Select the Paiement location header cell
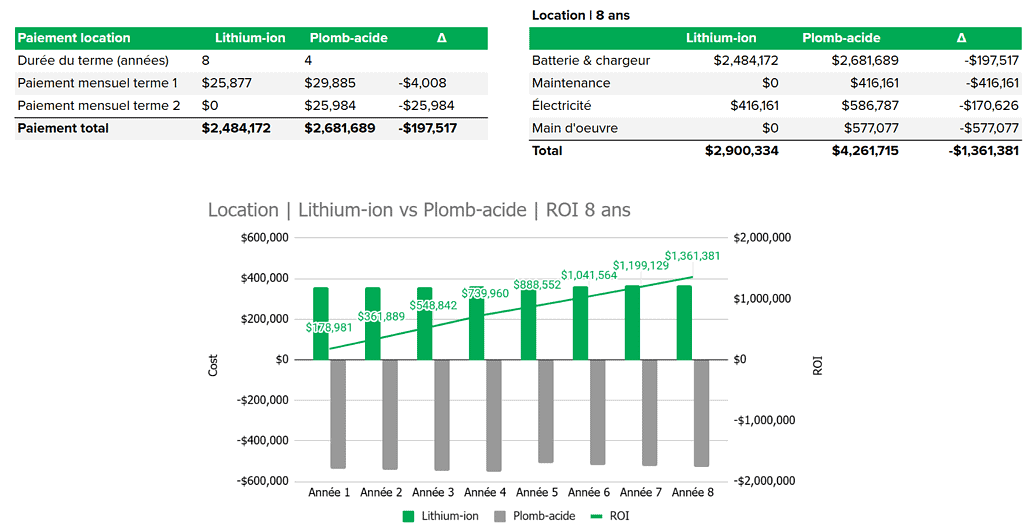The width and height of the screenshot is (1024, 526). [x=75, y=38]
